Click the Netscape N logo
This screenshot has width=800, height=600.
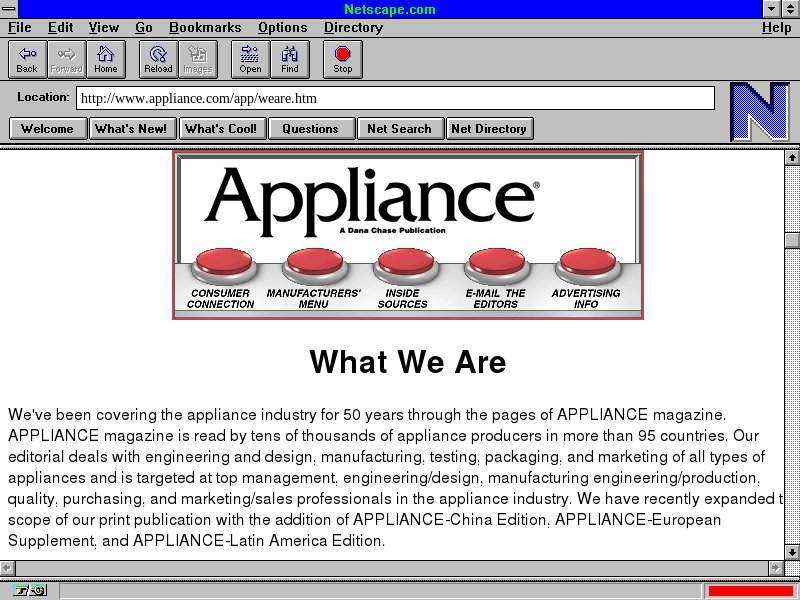(759, 112)
